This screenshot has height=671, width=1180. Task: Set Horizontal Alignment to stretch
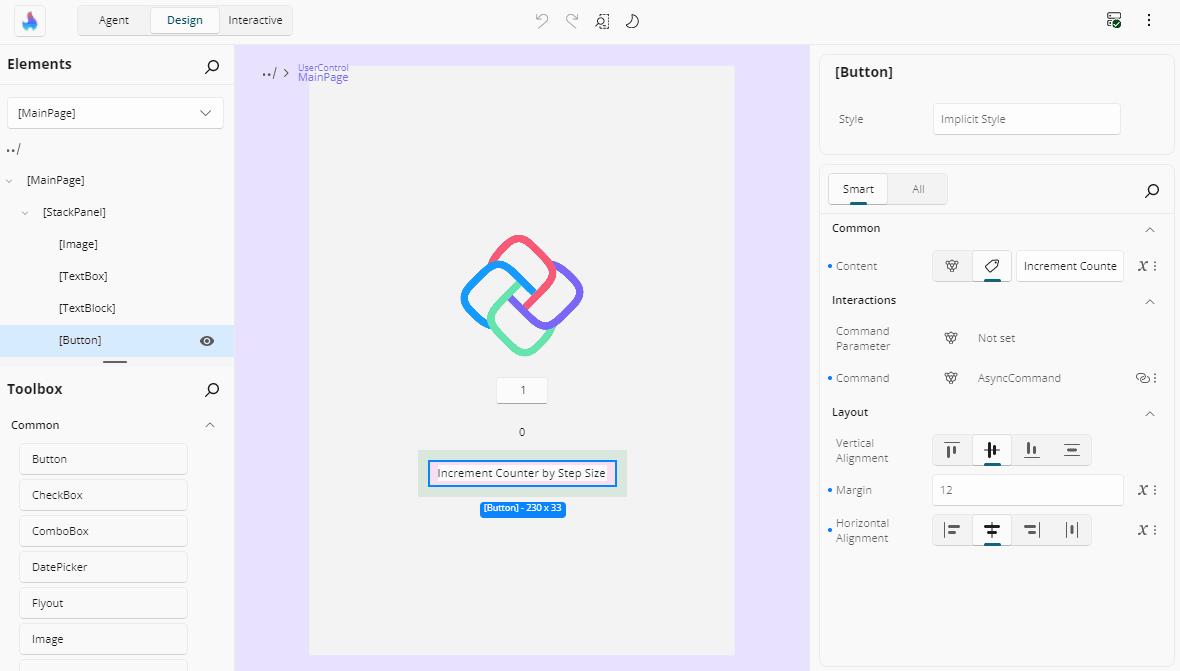tap(1072, 530)
